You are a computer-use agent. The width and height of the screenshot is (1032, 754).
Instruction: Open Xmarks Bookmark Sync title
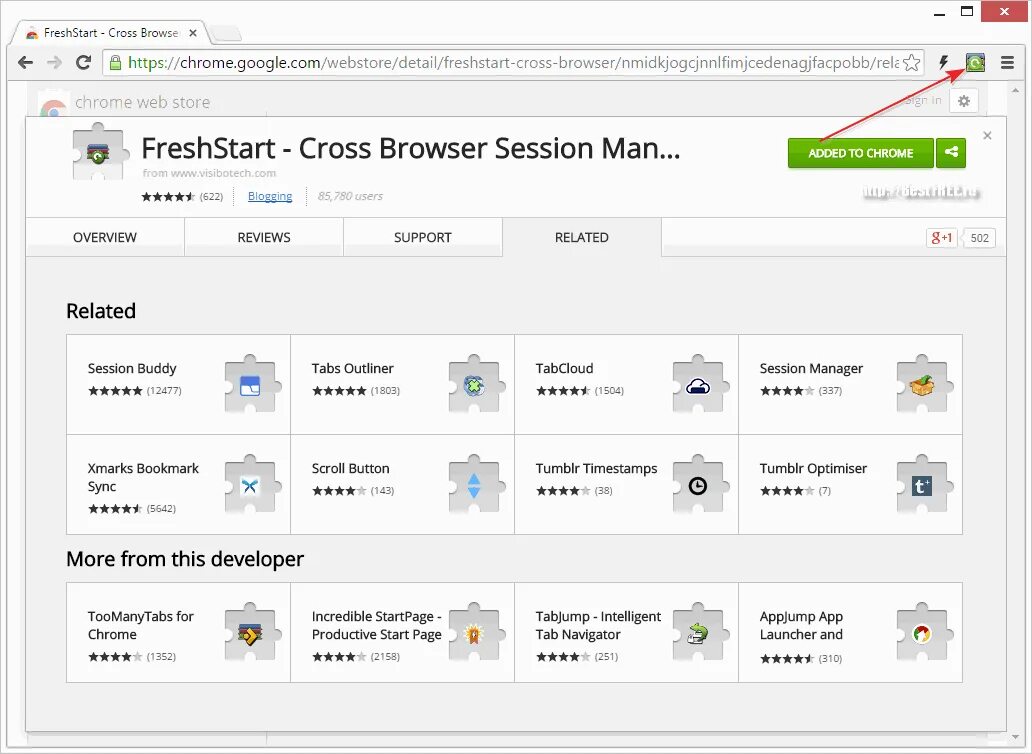click(x=143, y=477)
